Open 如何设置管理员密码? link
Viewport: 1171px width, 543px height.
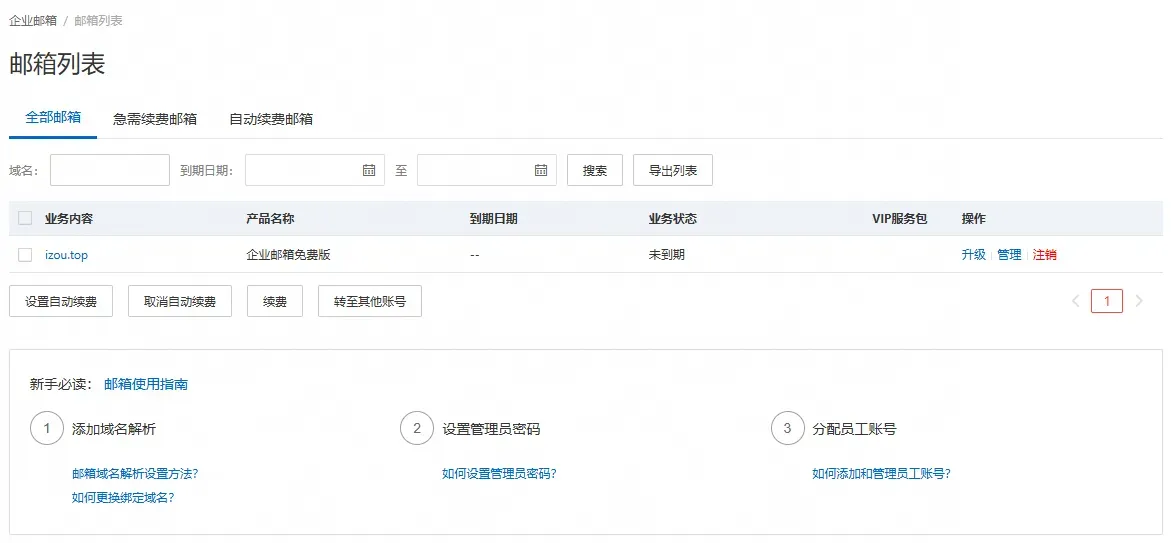click(500, 474)
